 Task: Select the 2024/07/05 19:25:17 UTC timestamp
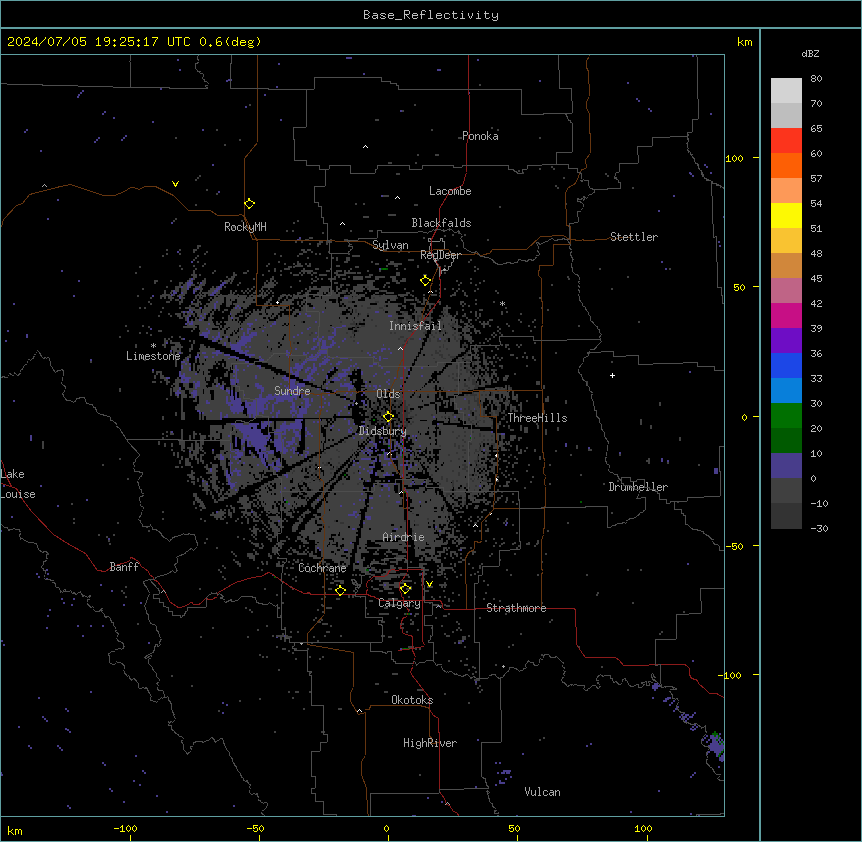(x=99, y=42)
